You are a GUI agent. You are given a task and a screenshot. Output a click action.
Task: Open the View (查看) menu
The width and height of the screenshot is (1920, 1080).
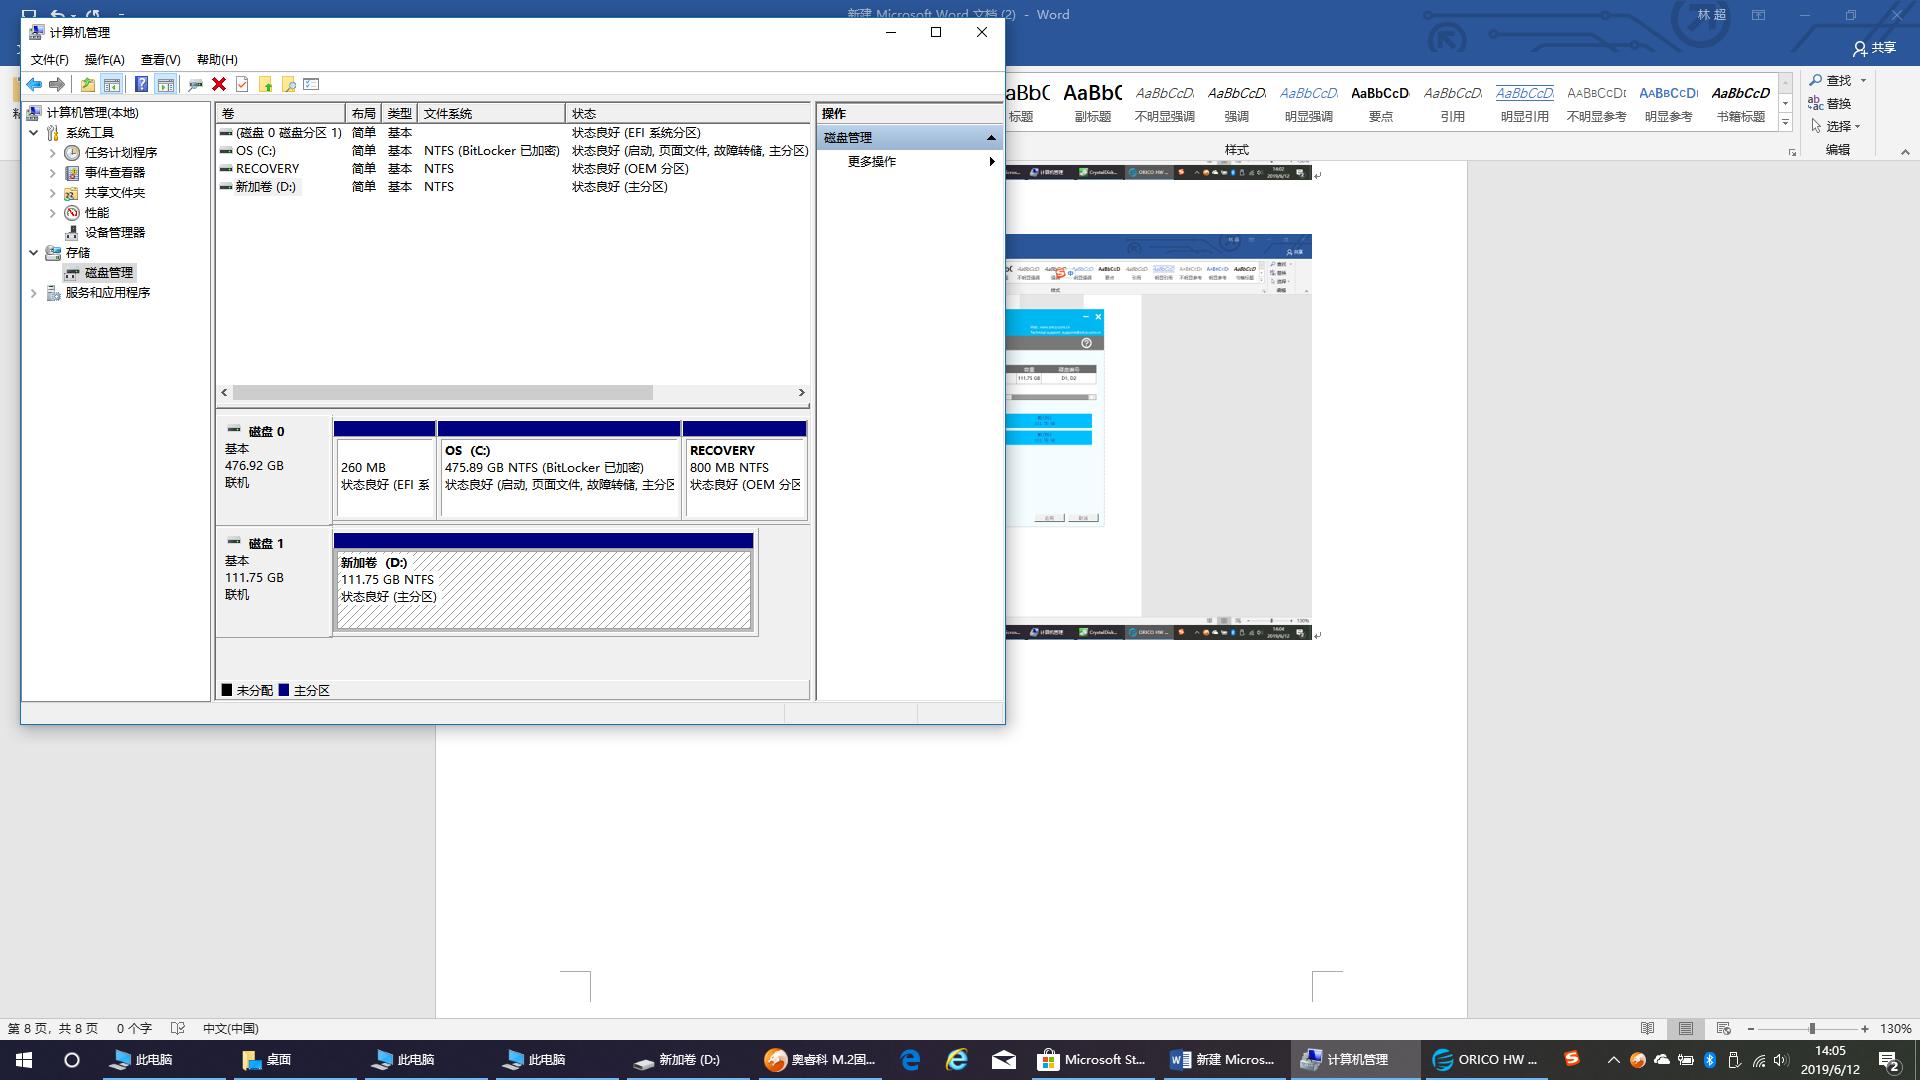point(160,60)
